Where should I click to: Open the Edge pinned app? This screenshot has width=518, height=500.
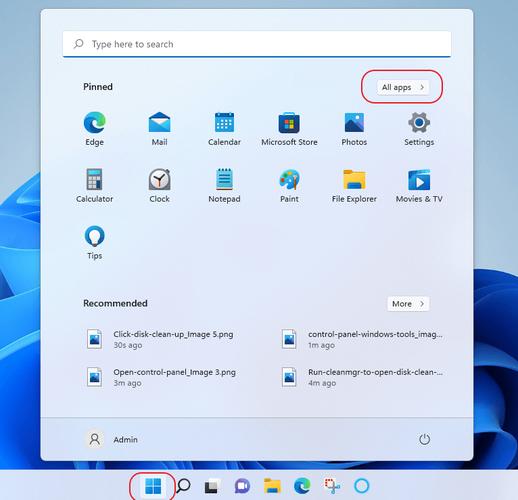[x=94, y=129]
